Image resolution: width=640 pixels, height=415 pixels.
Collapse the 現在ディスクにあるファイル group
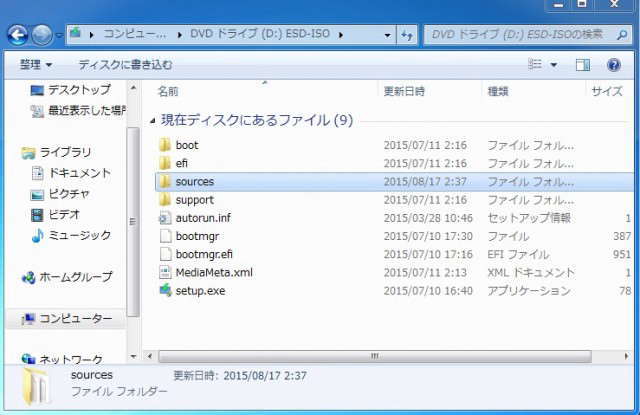(x=153, y=120)
